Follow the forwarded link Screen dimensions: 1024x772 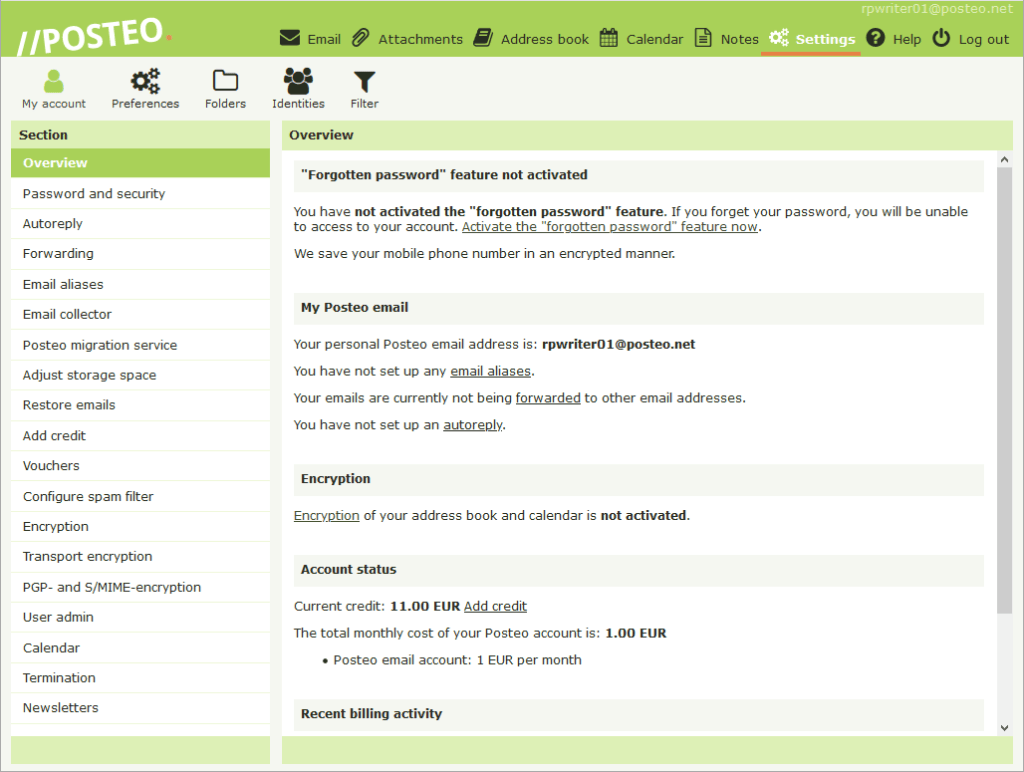click(x=548, y=398)
